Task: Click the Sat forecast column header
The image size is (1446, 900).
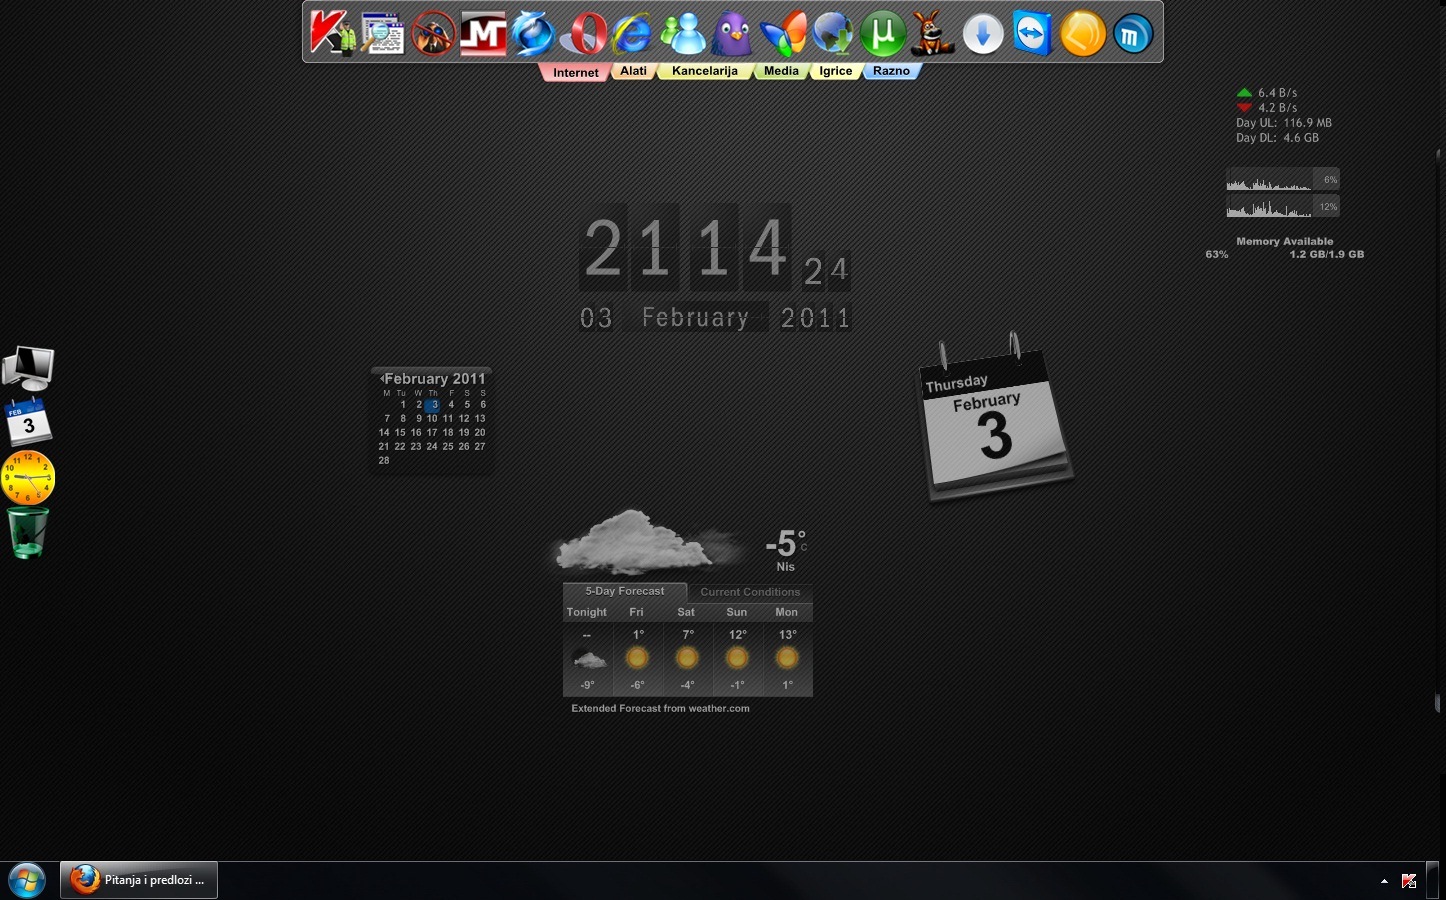Action: tap(686, 612)
